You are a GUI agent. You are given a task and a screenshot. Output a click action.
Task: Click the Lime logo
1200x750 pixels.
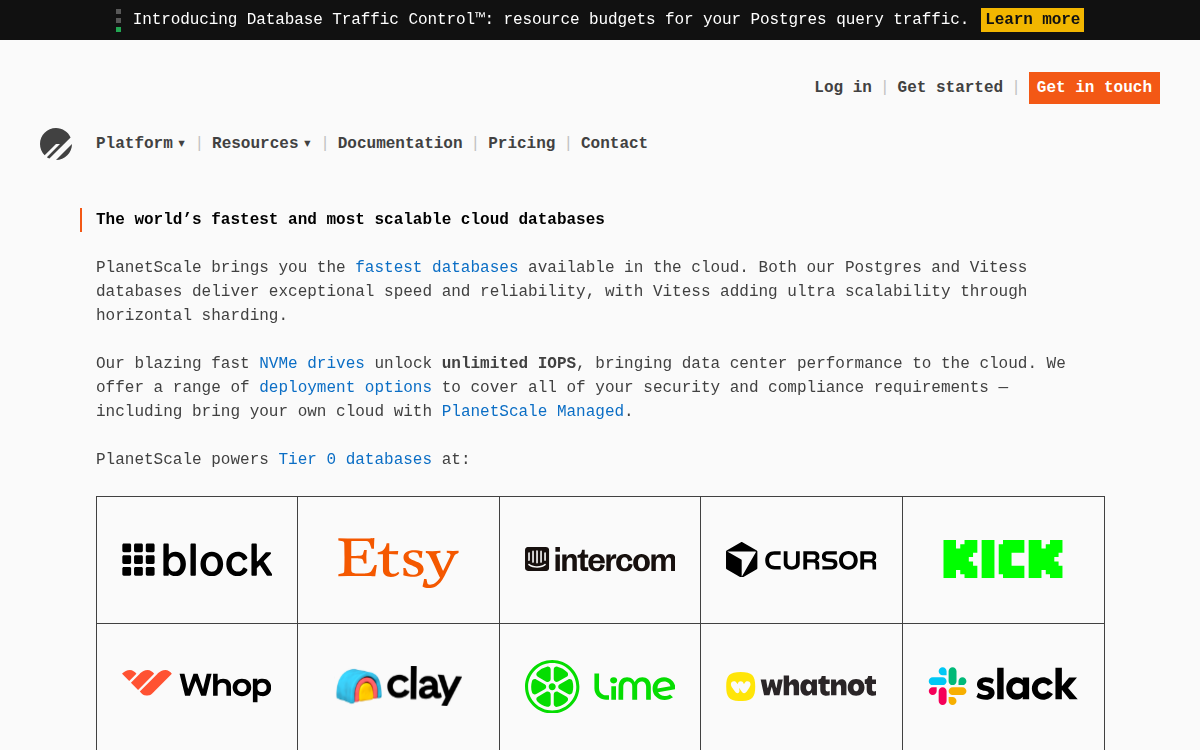point(600,686)
